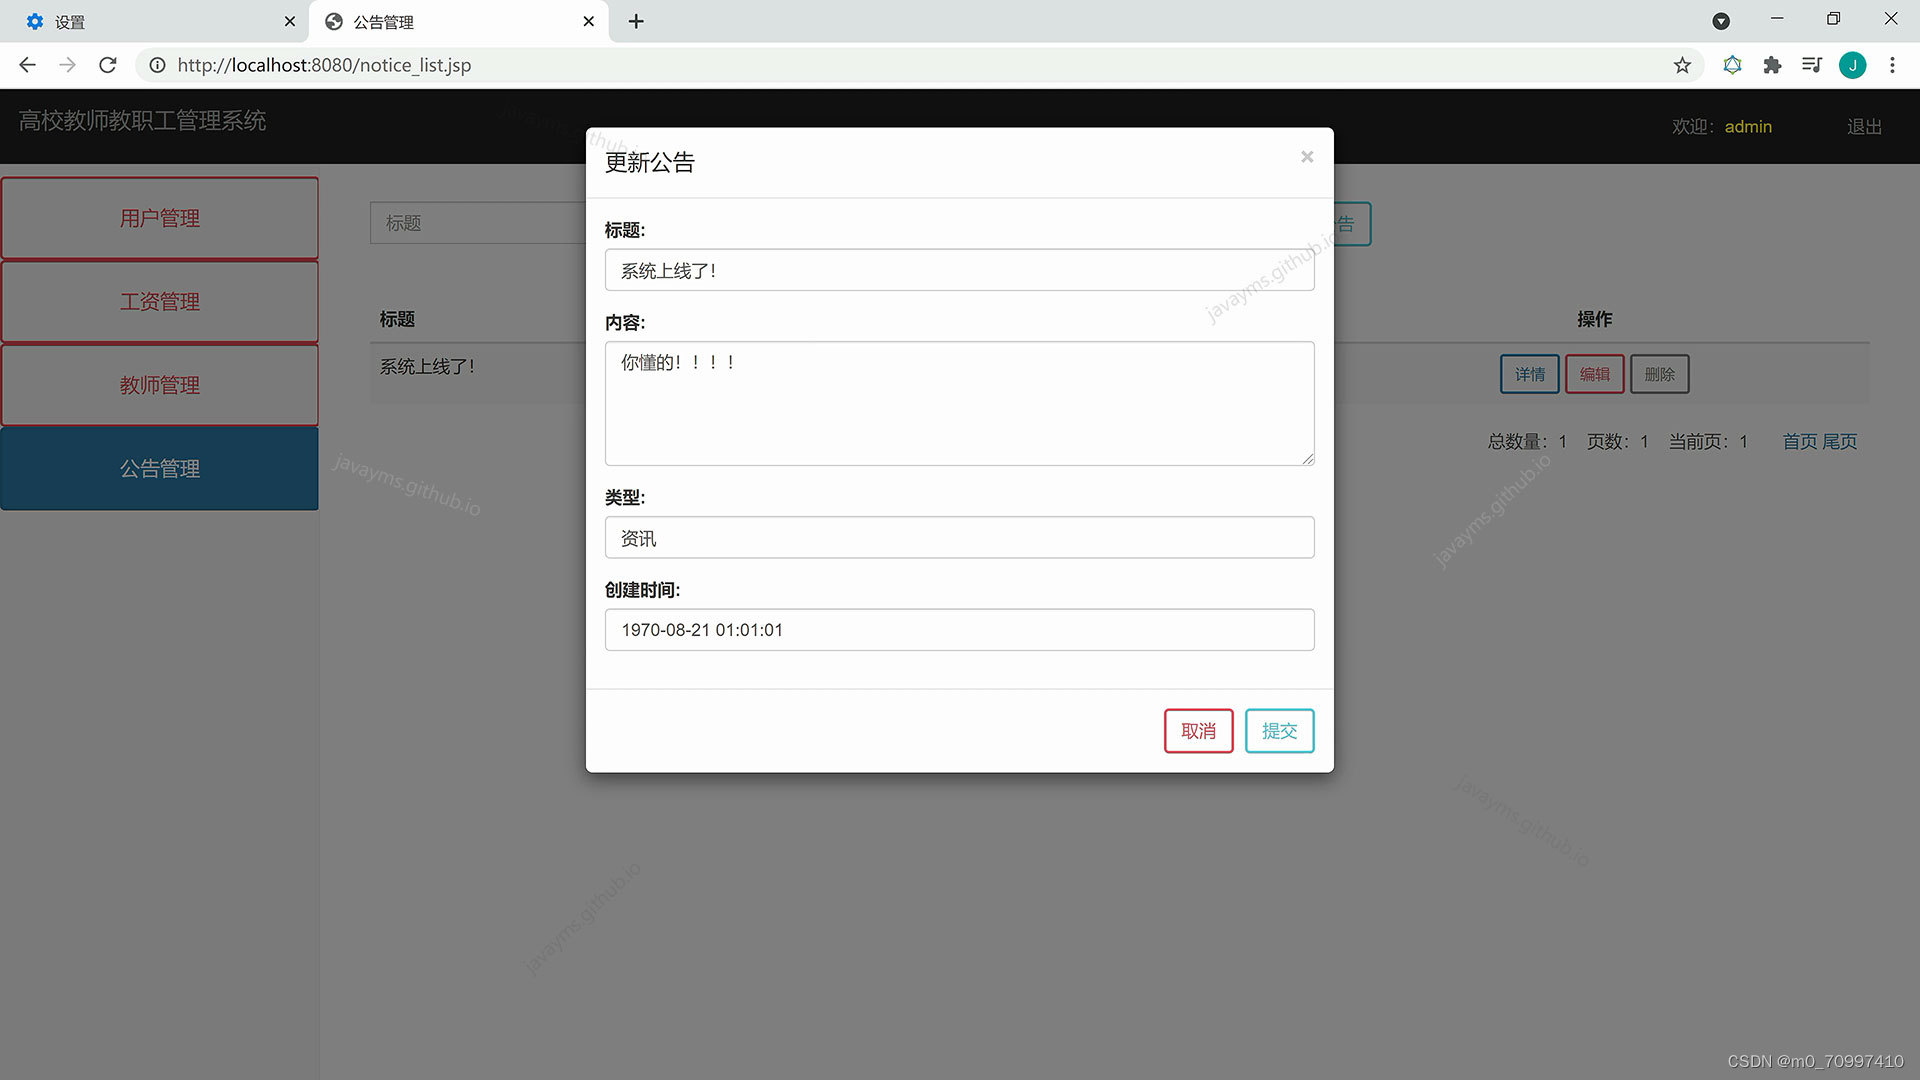1920x1080 pixels.
Task: Click the site information icon in address bar
Action: [157, 65]
